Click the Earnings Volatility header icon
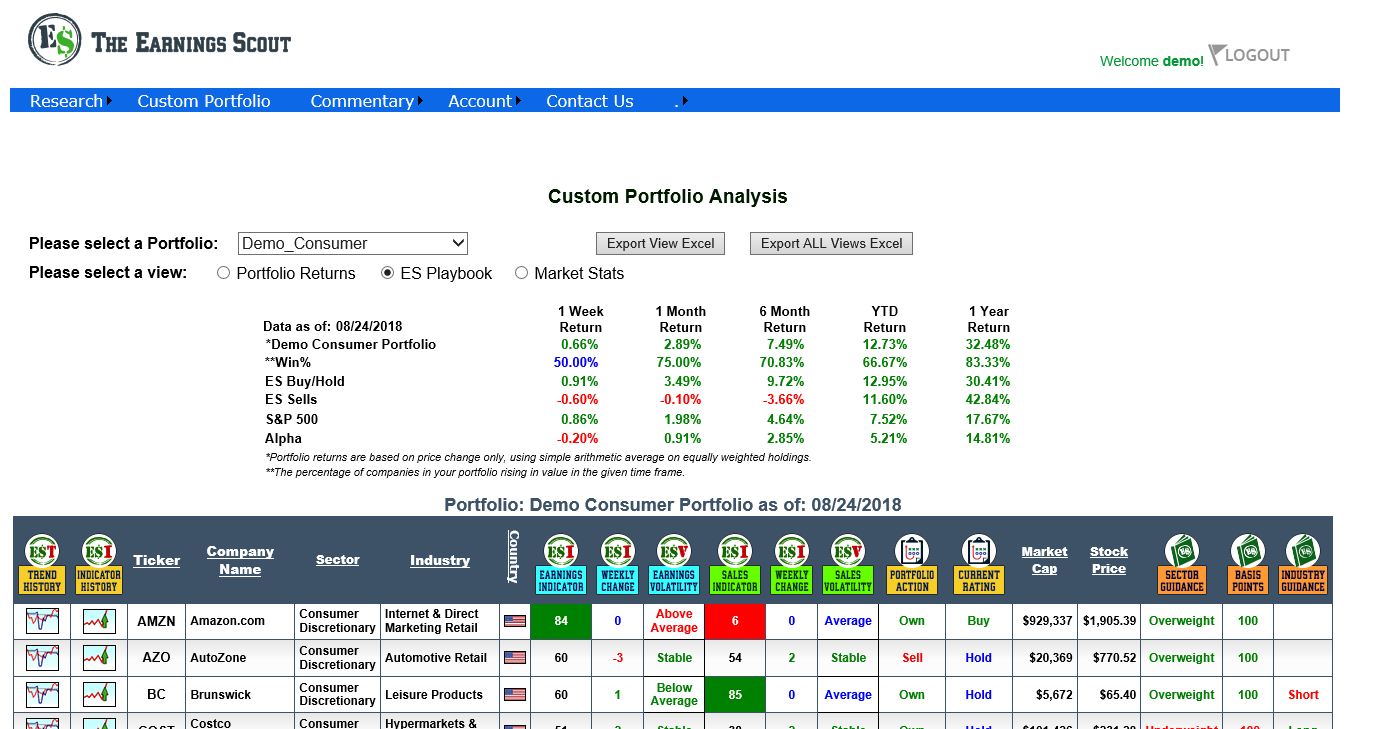The height and width of the screenshot is (729, 1381). click(674, 563)
